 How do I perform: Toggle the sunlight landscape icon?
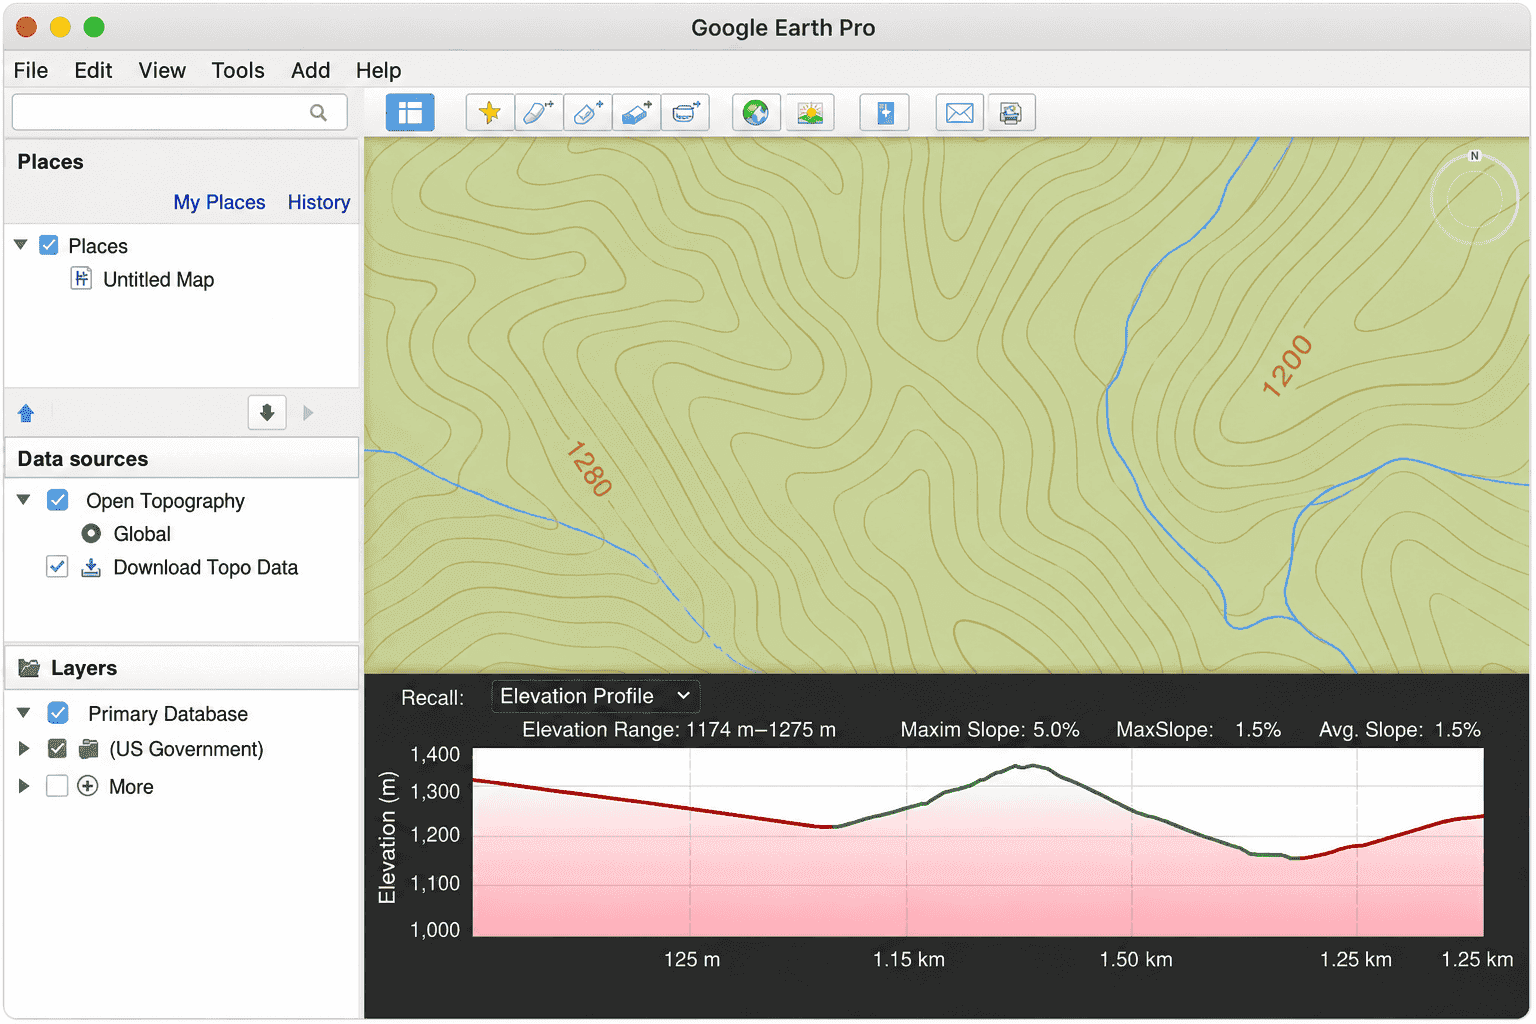[x=810, y=113]
